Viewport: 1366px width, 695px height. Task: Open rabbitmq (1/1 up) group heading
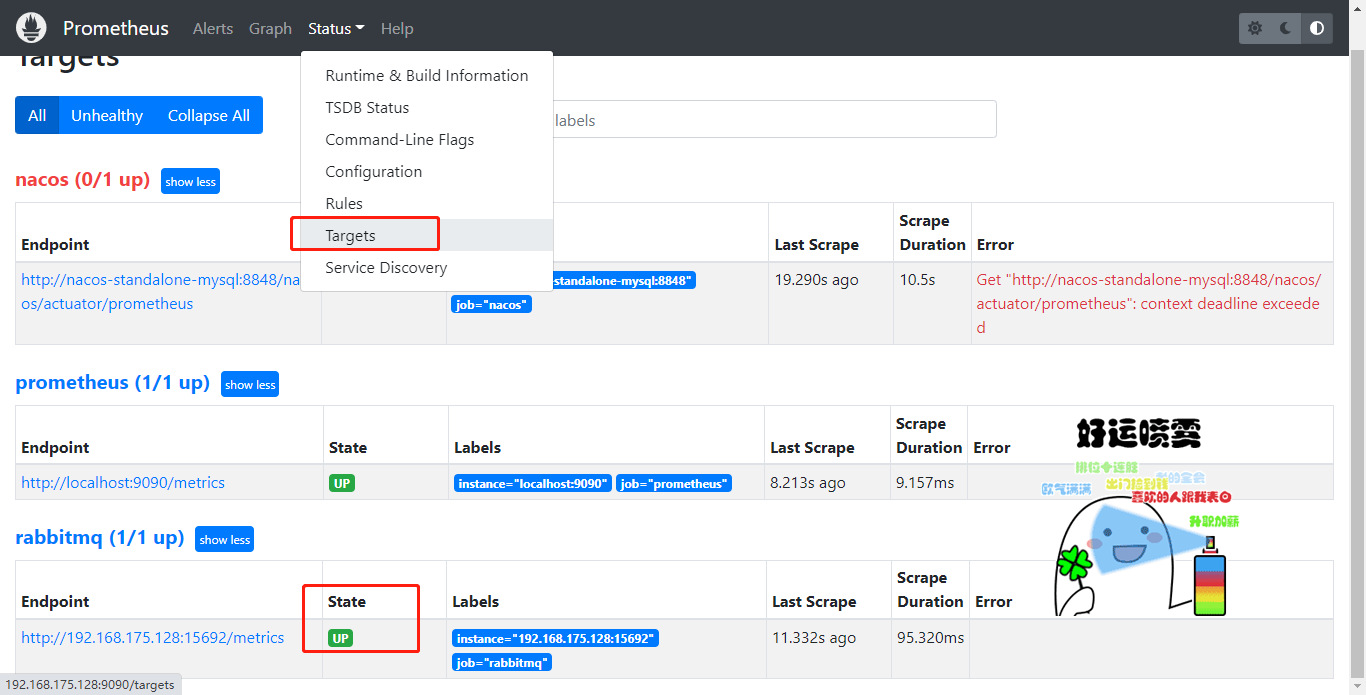pos(100,538)
